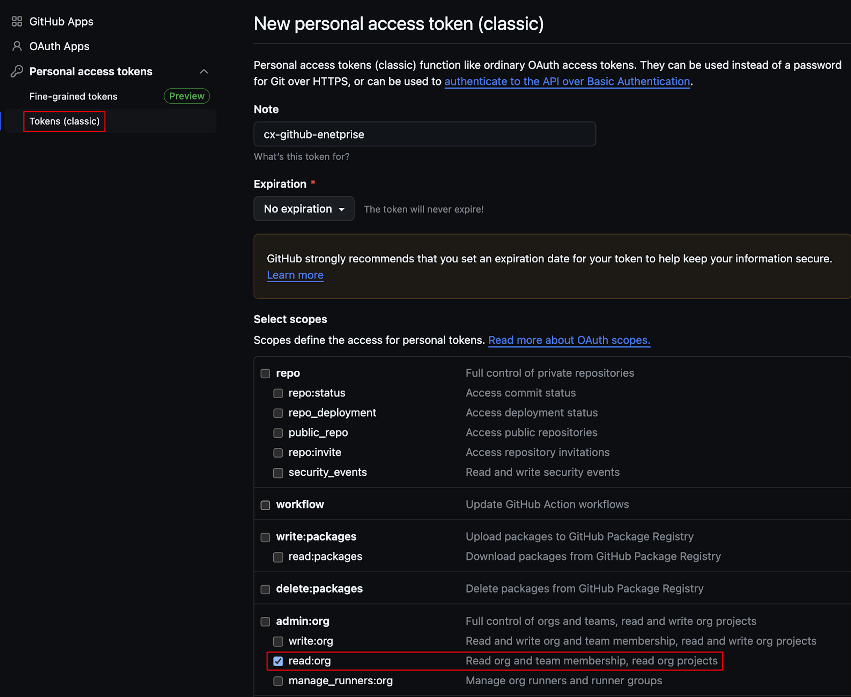Click the GitHub Apps grid icon
The height and width of the screenshot is (697, 851).
[17, 21]
